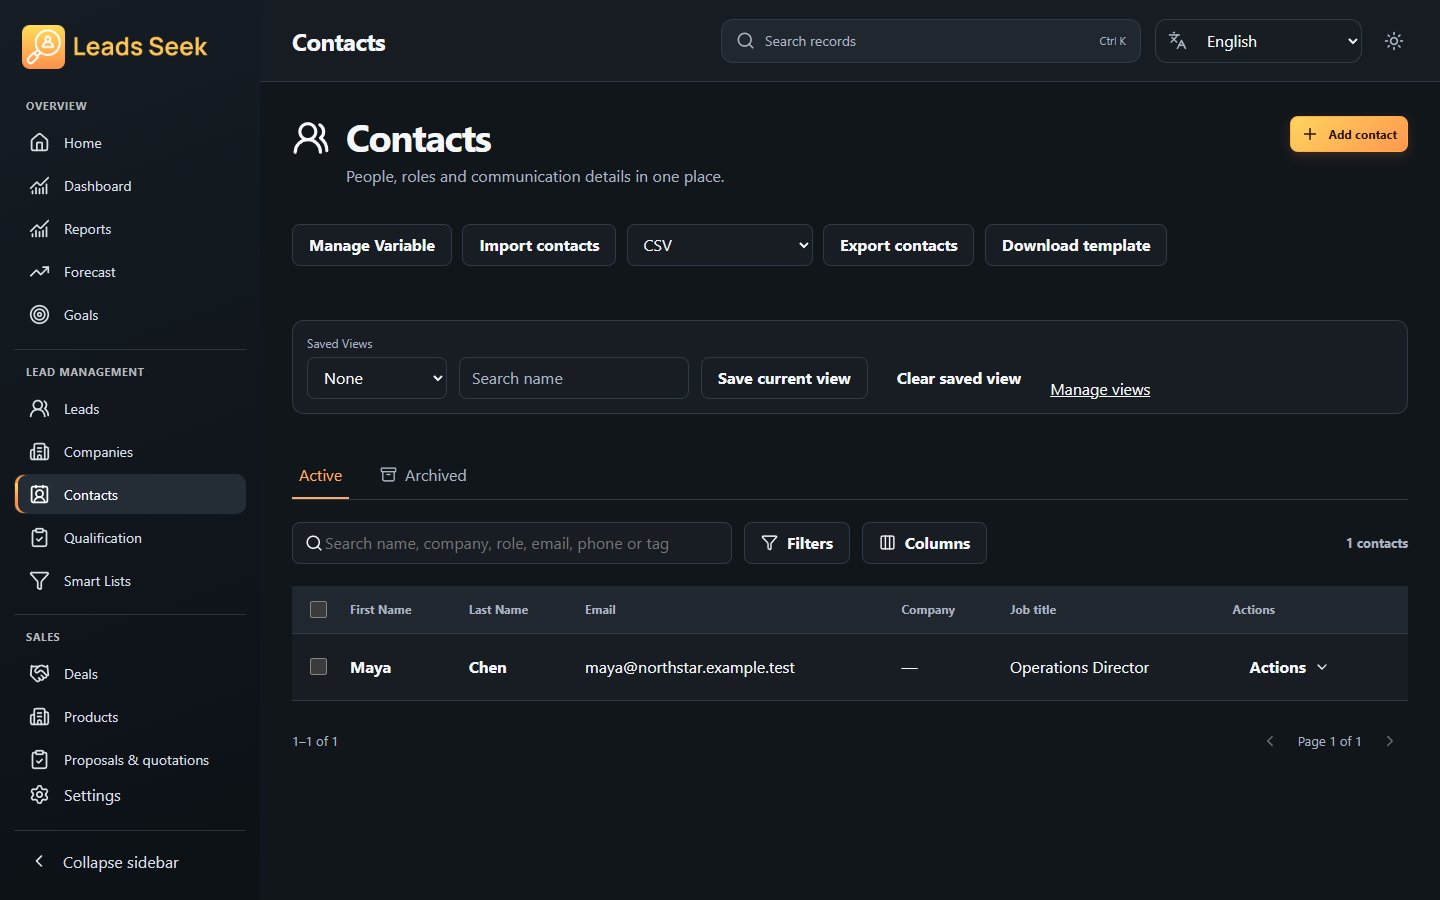This screenshot has height=900, width=1440.
Task: Click the translate language icon
Action: point(1178,41)
